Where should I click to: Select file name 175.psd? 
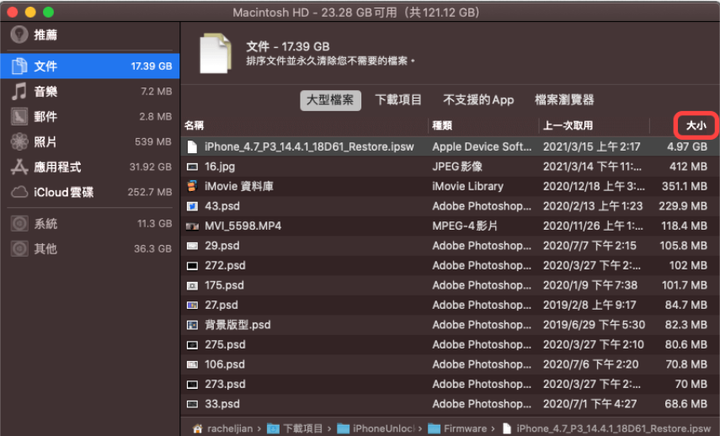click(224, 285)
